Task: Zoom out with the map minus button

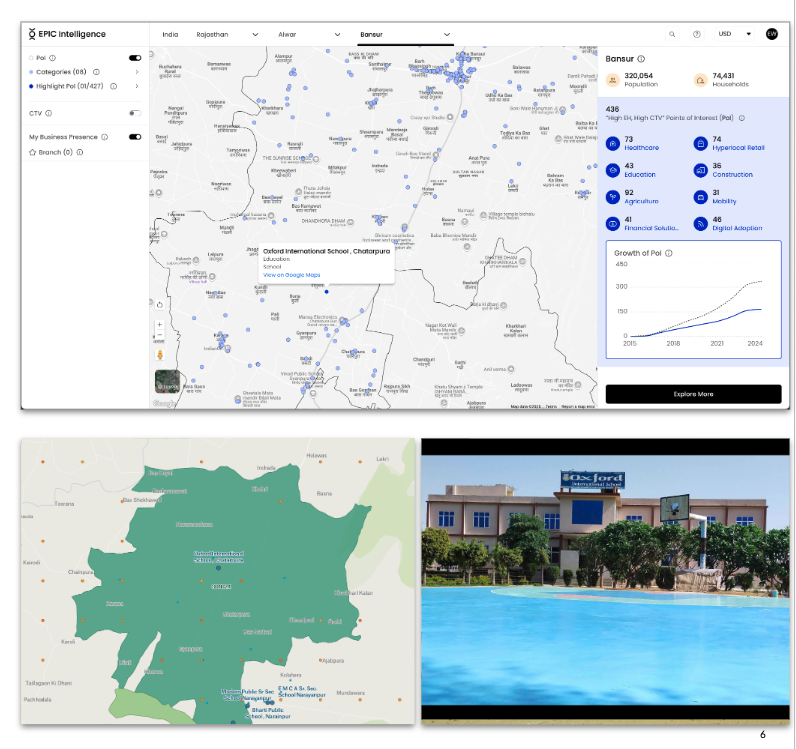Action: point(159,335)
